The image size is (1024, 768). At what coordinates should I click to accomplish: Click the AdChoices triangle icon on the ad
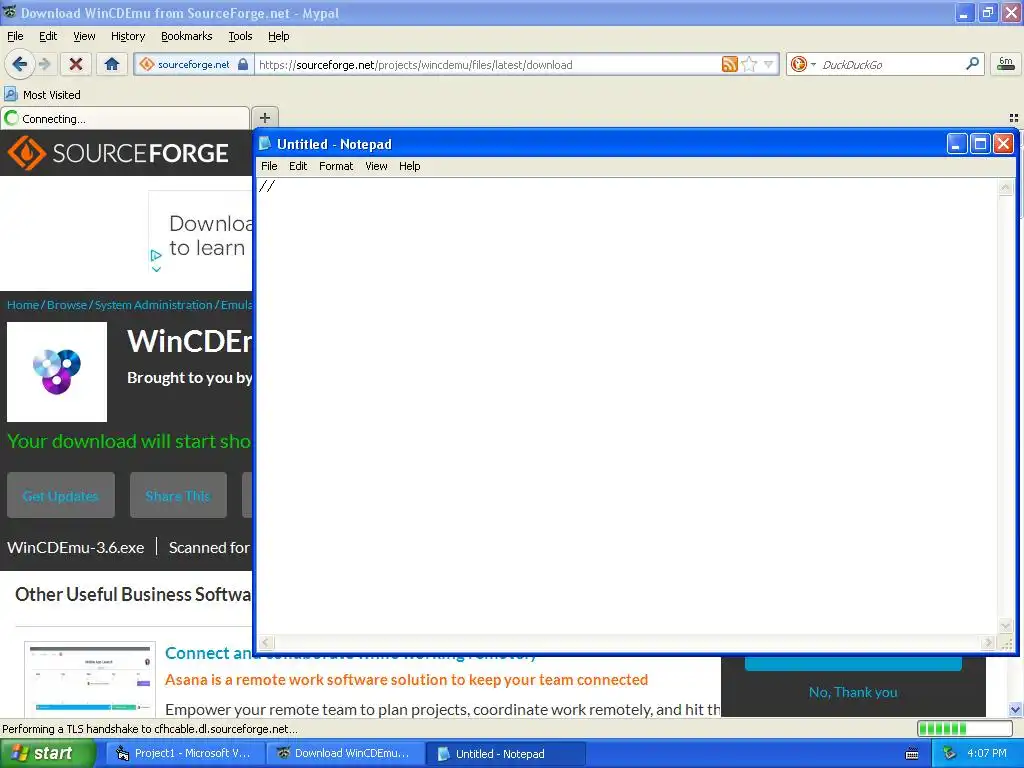[x=156, y=255]
